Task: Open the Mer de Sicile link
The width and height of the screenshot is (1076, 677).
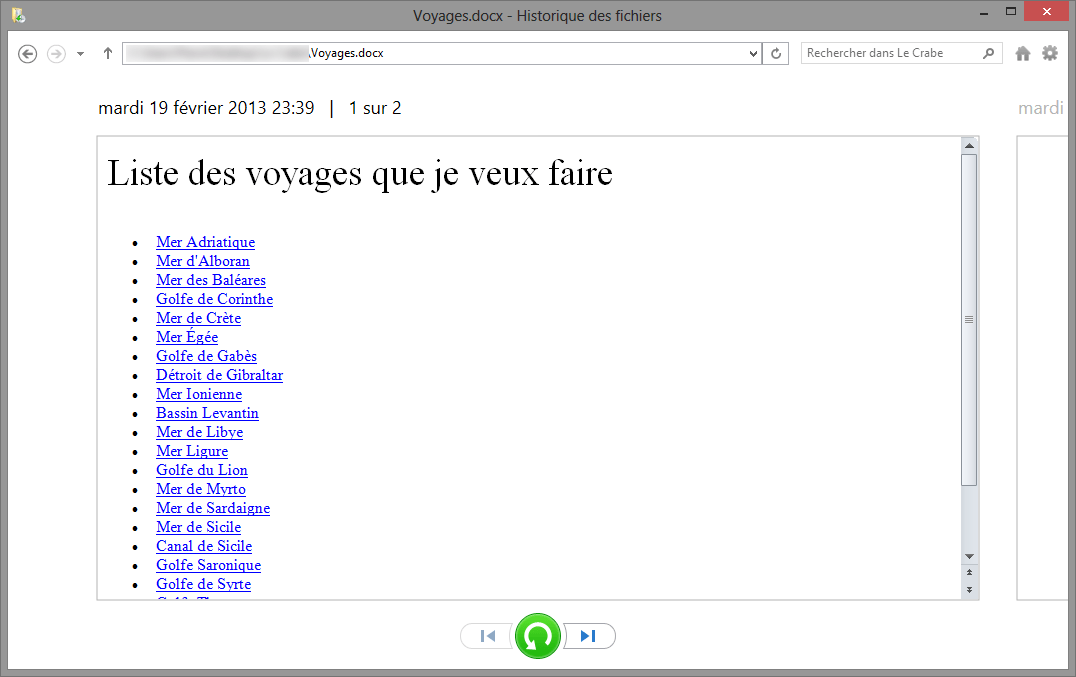Action: tap(198, 527)
